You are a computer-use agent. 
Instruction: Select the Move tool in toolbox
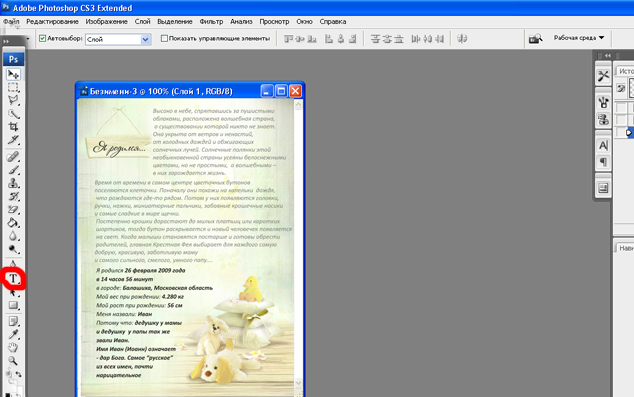coord(13,74)
